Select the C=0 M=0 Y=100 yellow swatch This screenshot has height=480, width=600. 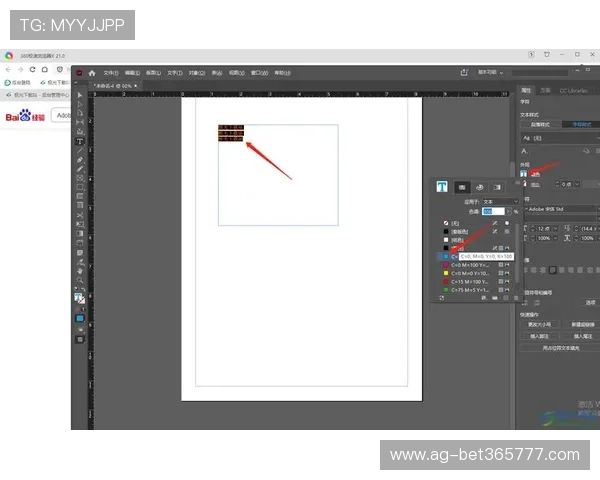(466, 272)
